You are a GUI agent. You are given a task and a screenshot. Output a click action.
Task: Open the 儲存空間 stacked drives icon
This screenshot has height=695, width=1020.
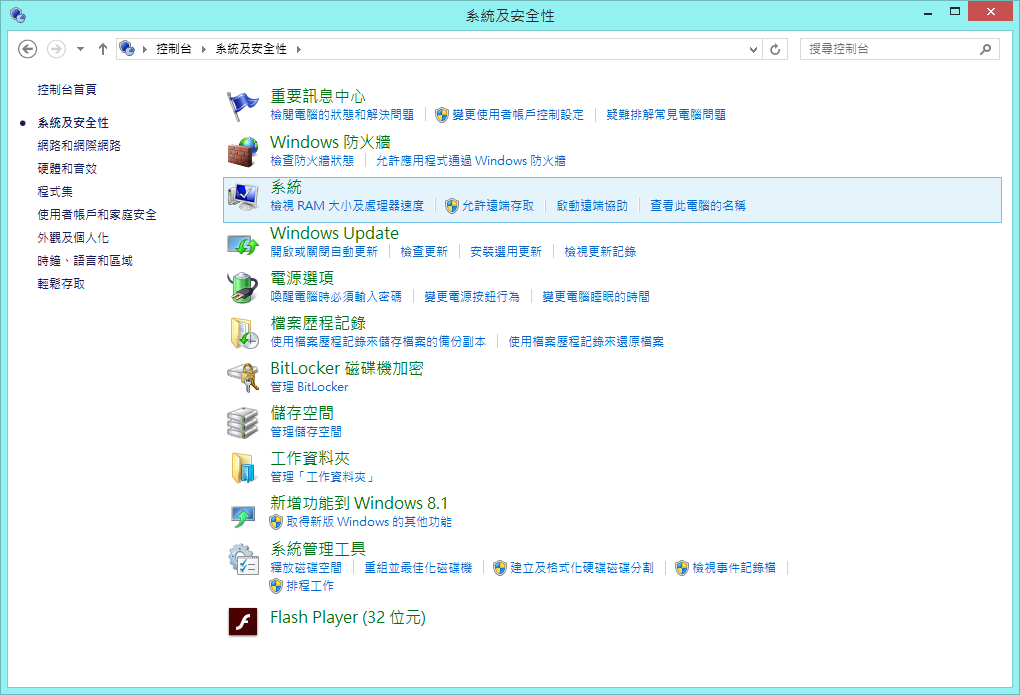[x=243, y=423]
